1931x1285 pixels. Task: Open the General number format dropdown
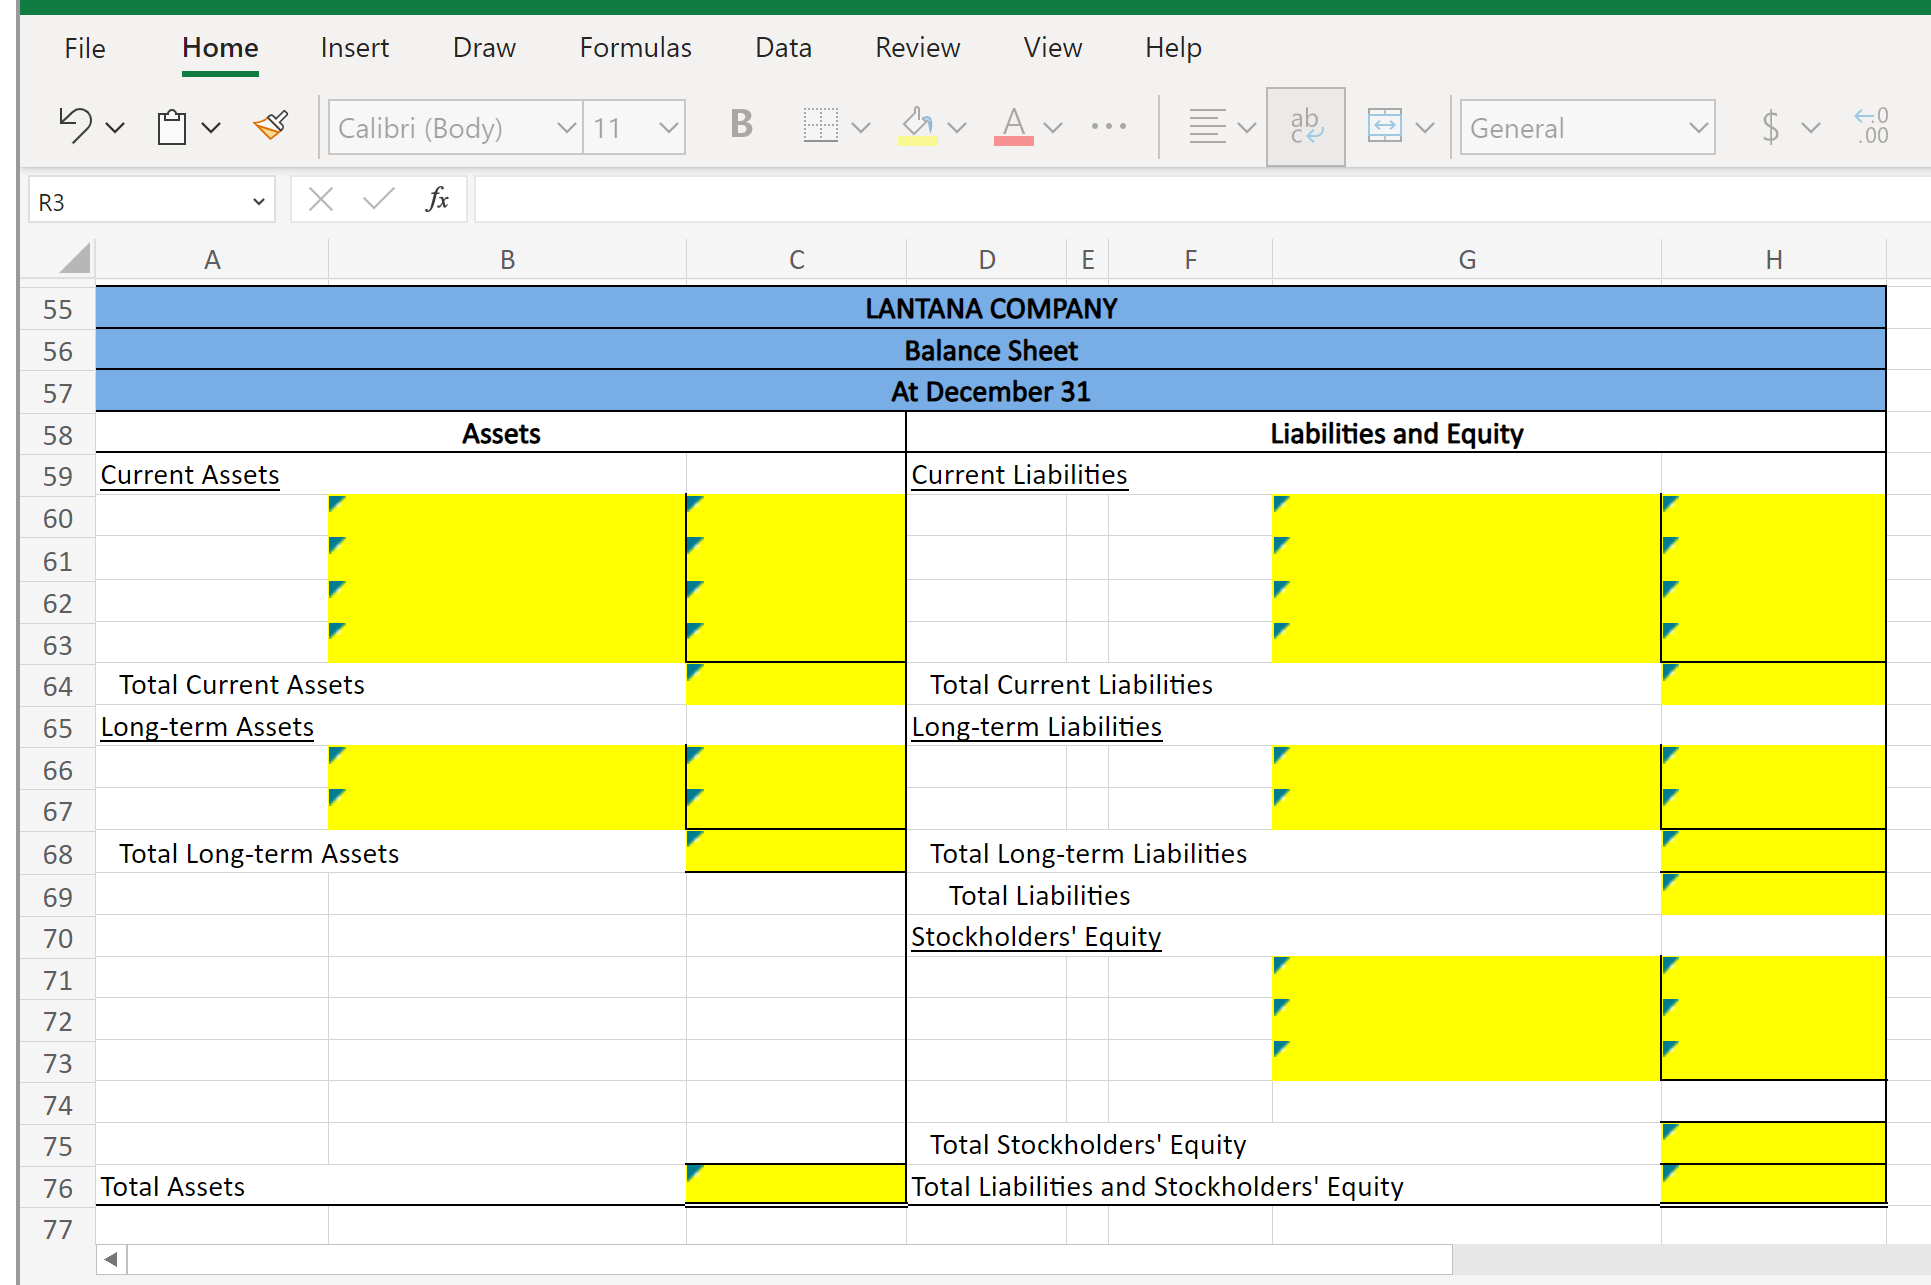1699,127
